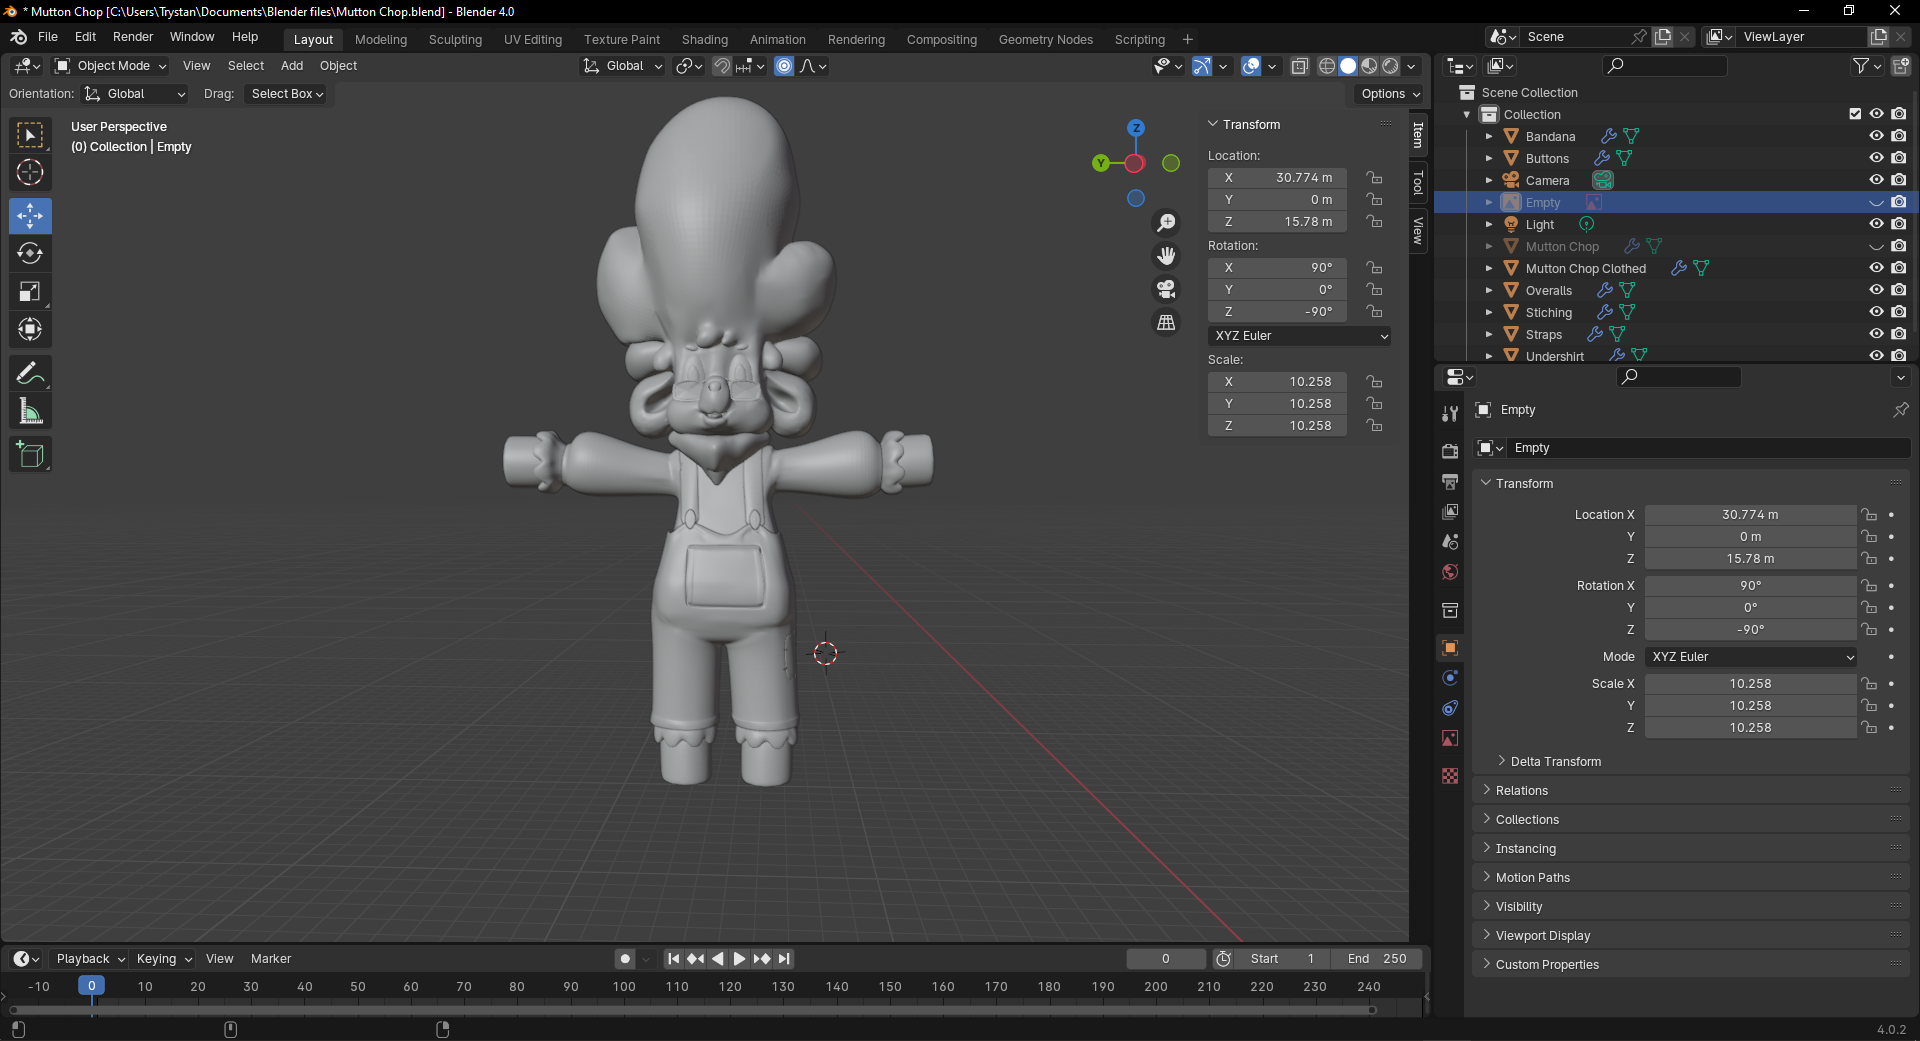Toggle camera view in viewport

(1166, 290)
